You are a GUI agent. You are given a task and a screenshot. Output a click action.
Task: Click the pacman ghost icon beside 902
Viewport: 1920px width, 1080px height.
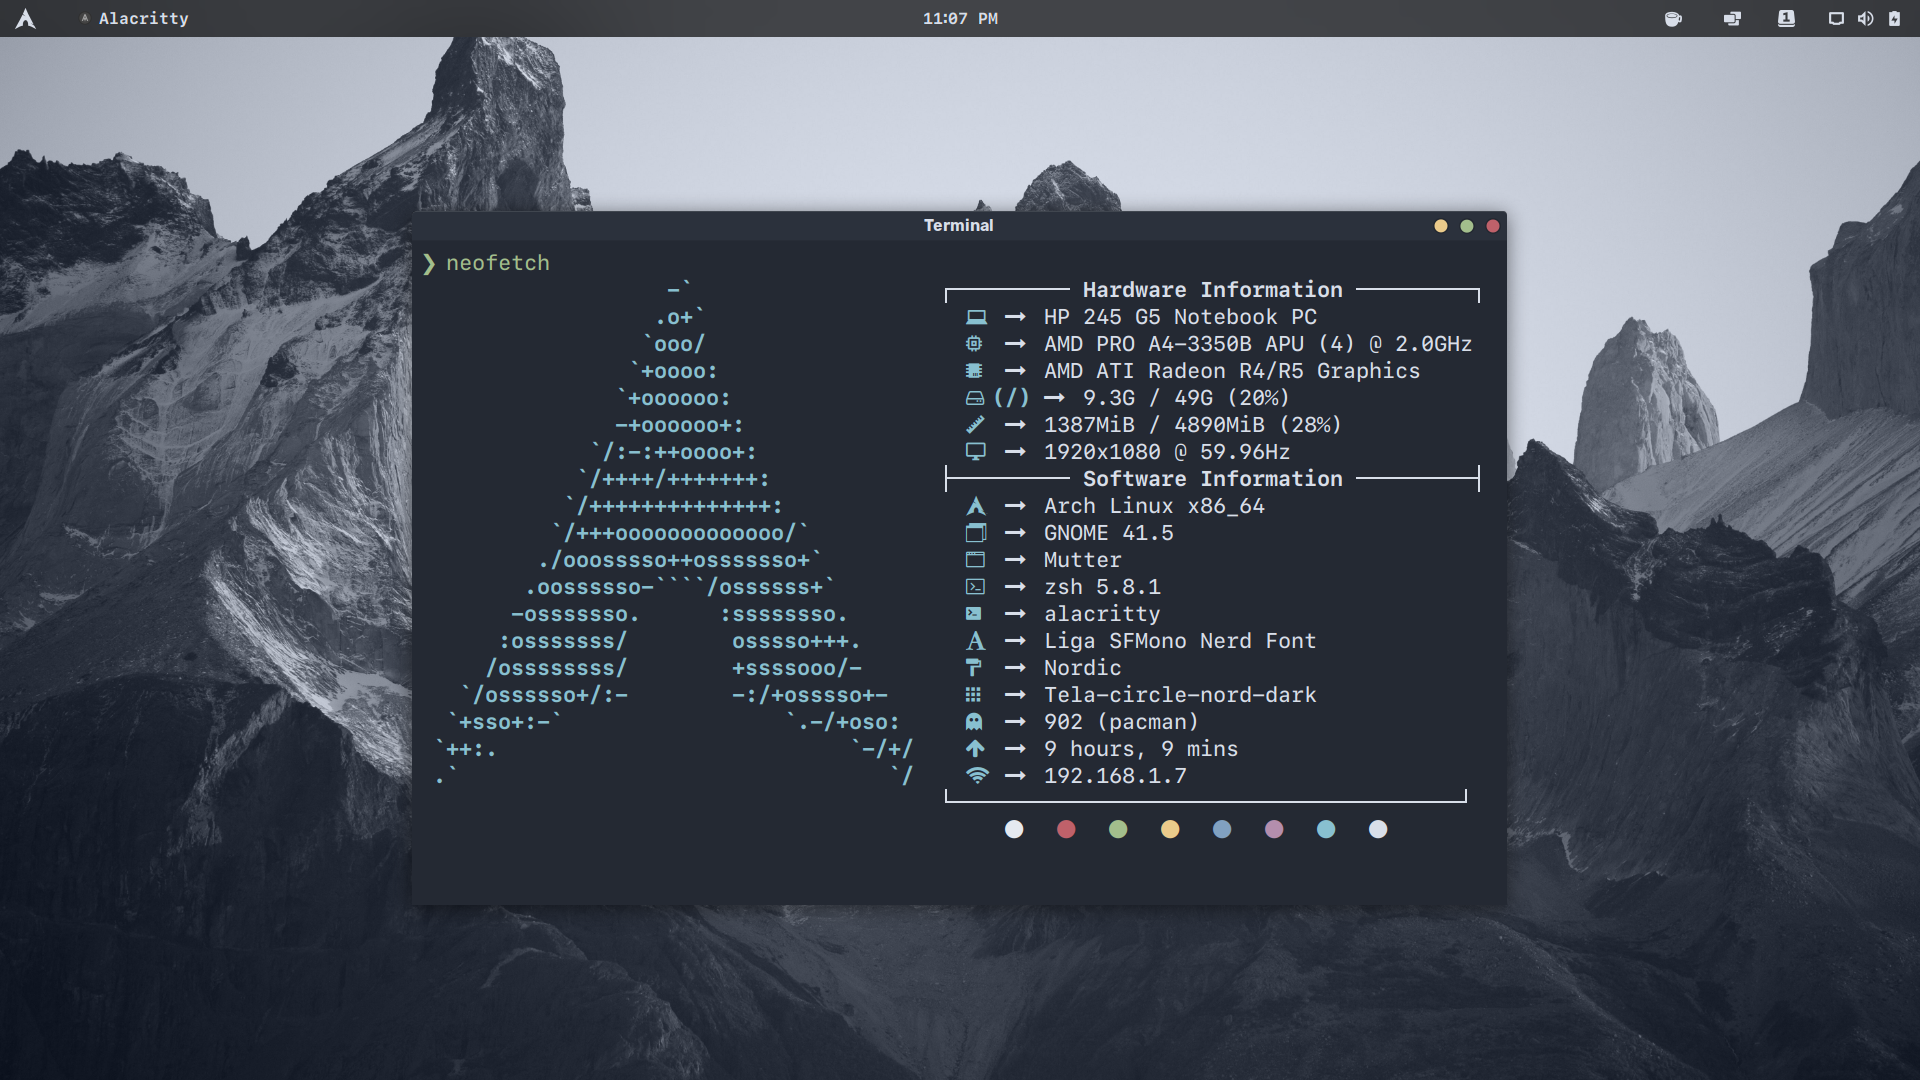tap(974, 722)
